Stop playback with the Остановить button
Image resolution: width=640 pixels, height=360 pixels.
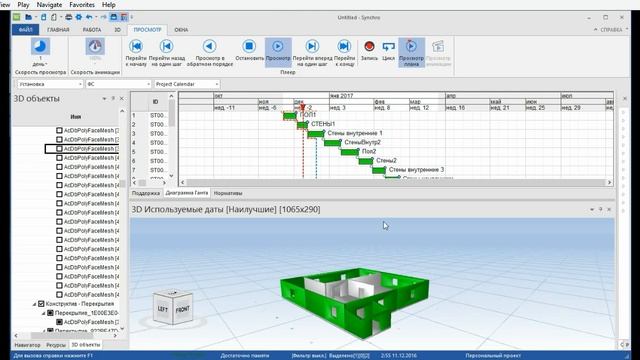249,46
